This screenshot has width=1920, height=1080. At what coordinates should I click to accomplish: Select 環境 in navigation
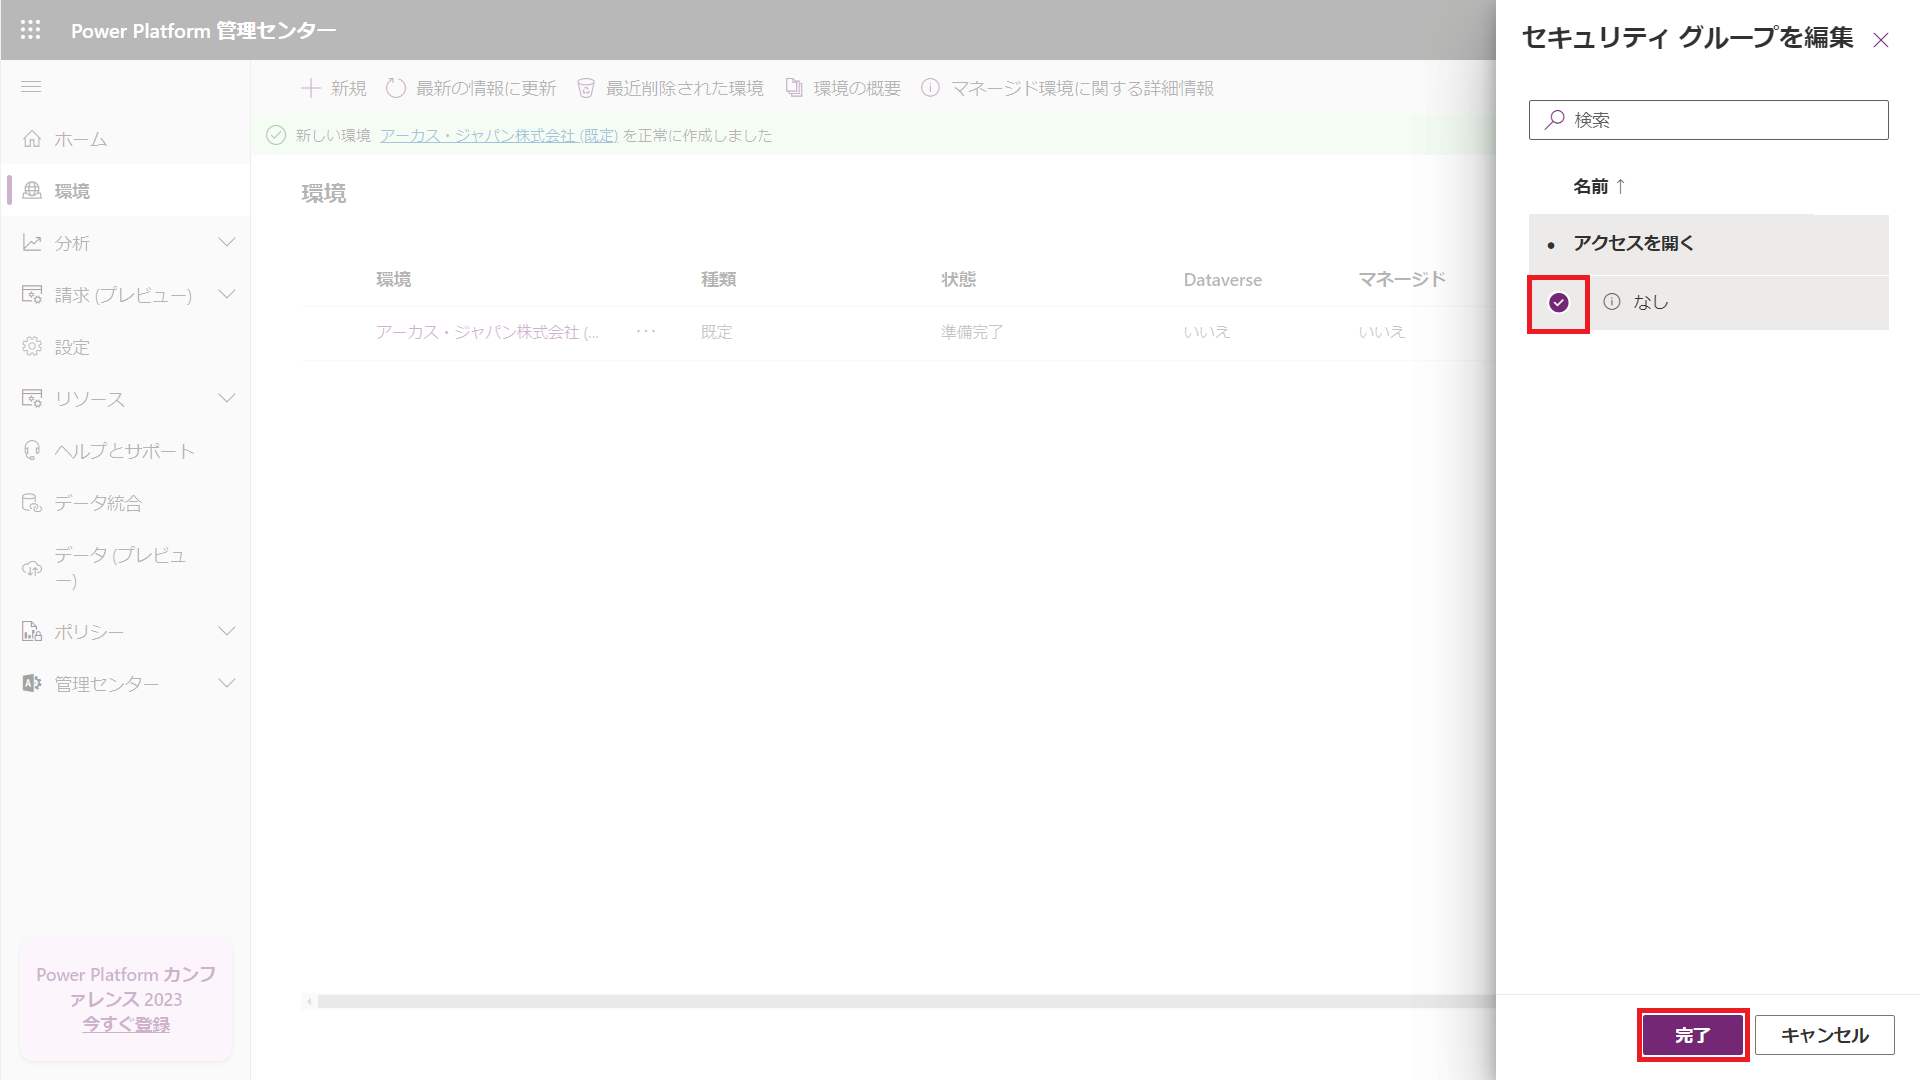pos(125,190)
